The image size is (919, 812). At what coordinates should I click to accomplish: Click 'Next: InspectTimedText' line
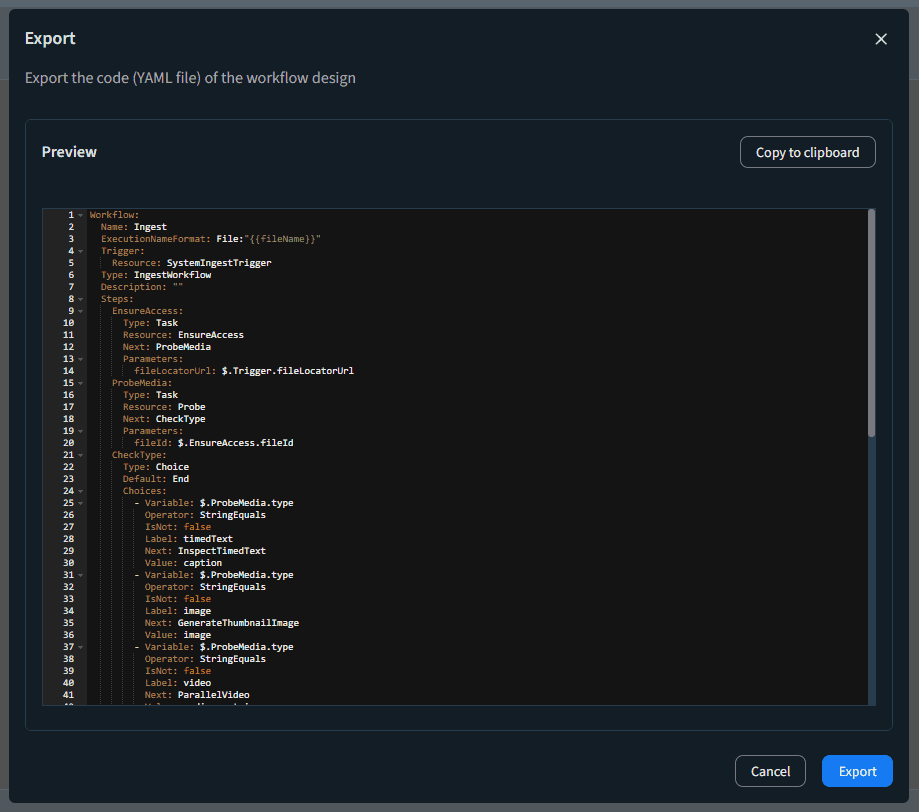coord(205,551)
